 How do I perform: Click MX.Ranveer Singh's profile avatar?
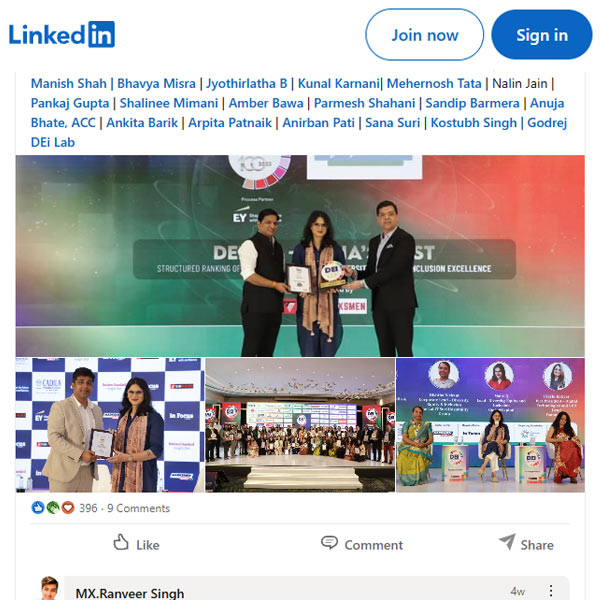(x=49, y=588)
